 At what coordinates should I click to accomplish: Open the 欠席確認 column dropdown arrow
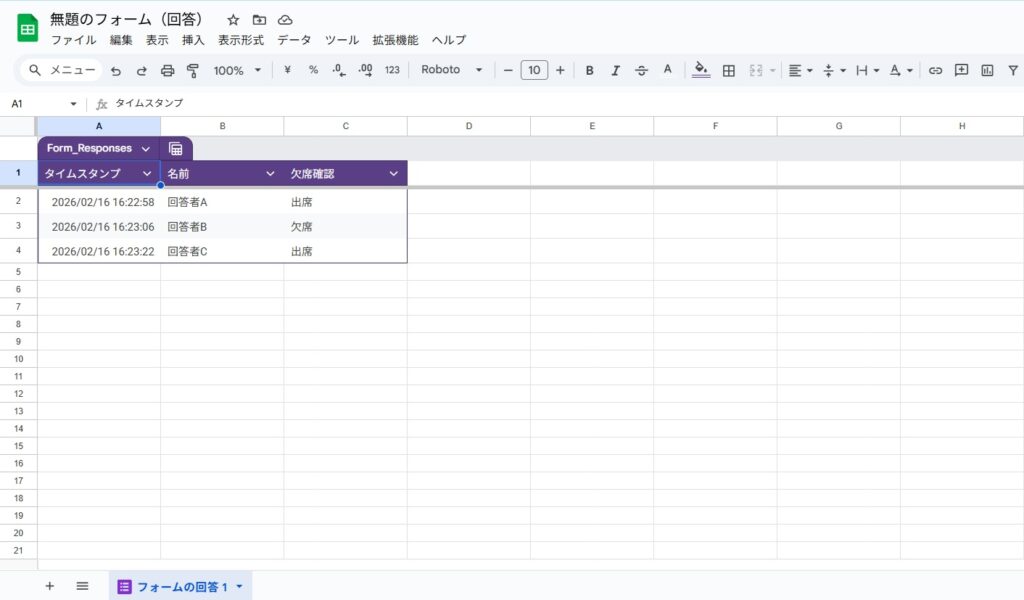[x=393, y=174]
